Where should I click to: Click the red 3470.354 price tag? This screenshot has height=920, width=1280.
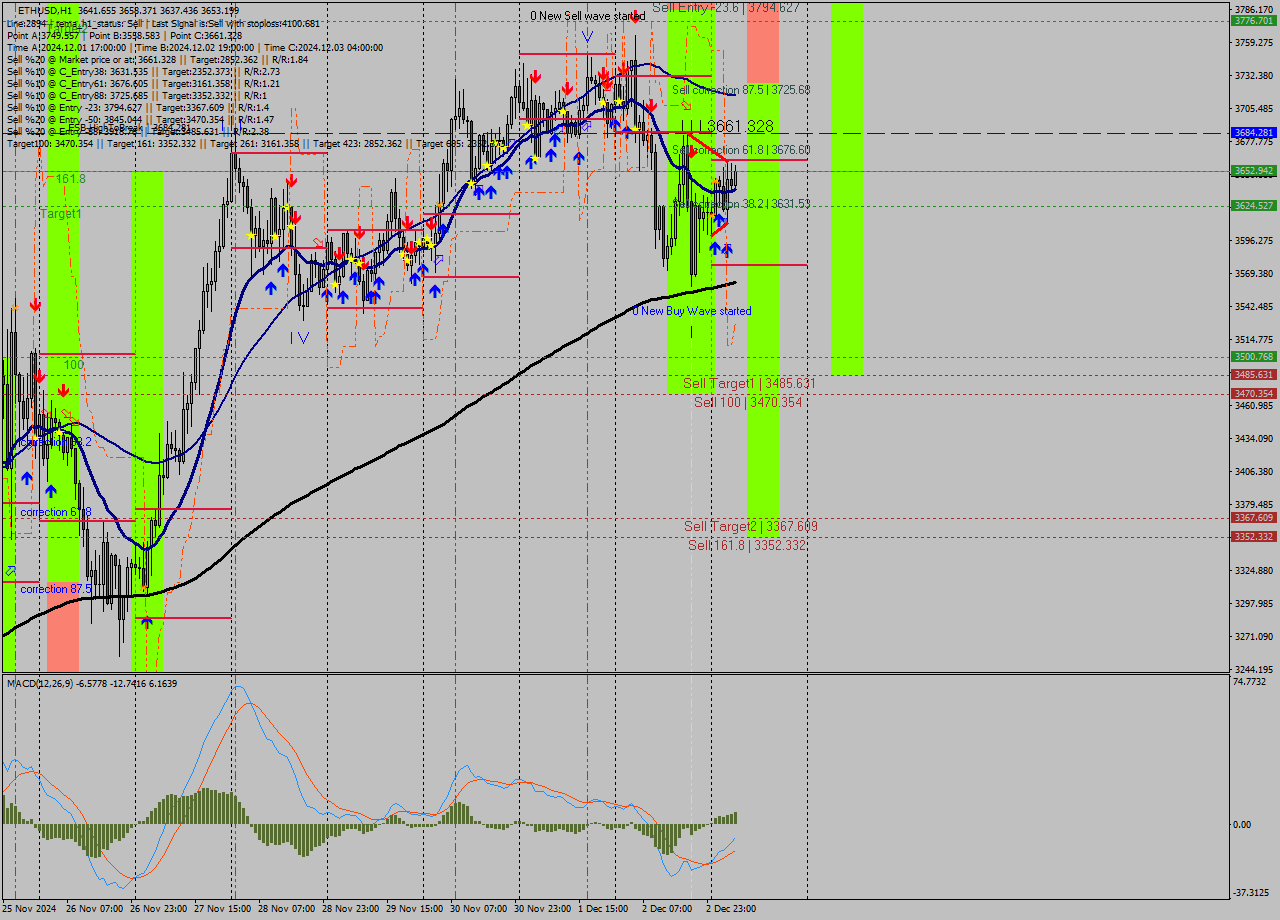(1254, 394)
